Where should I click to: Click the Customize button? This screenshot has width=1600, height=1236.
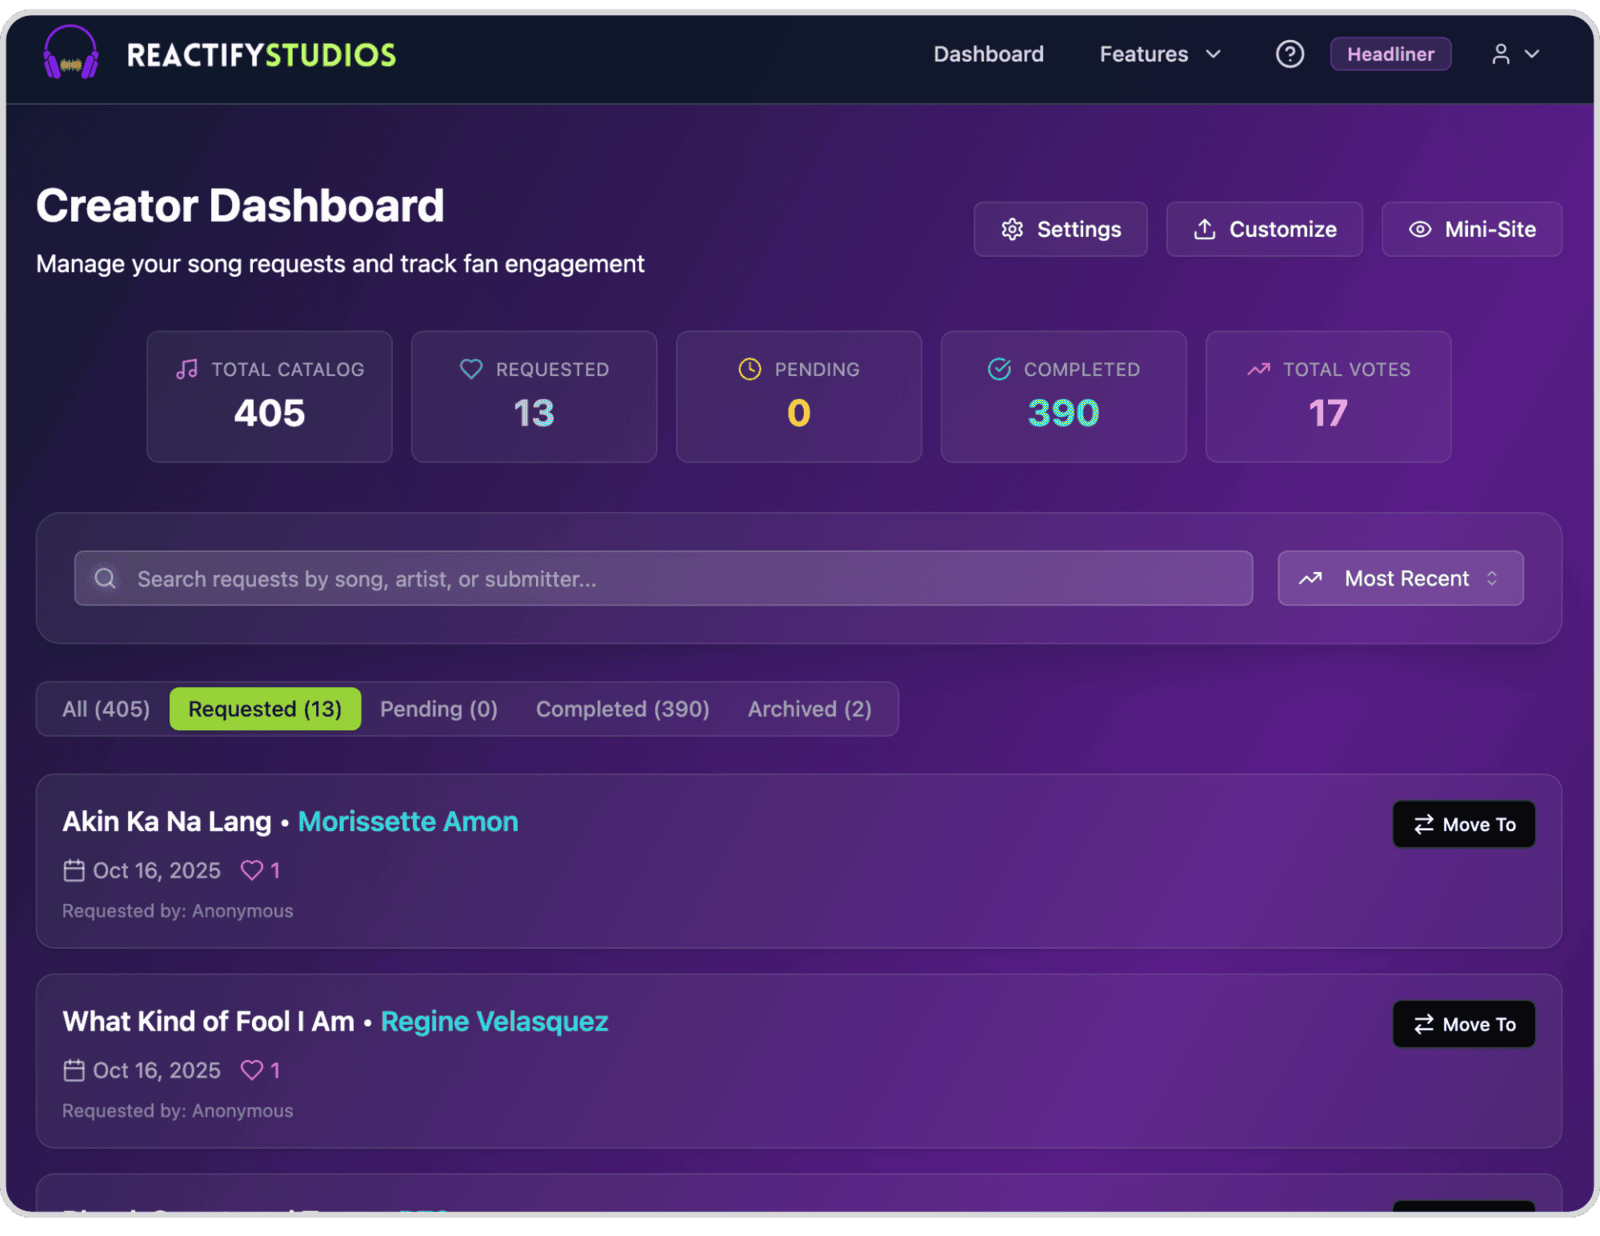(x=1264, y=229)
